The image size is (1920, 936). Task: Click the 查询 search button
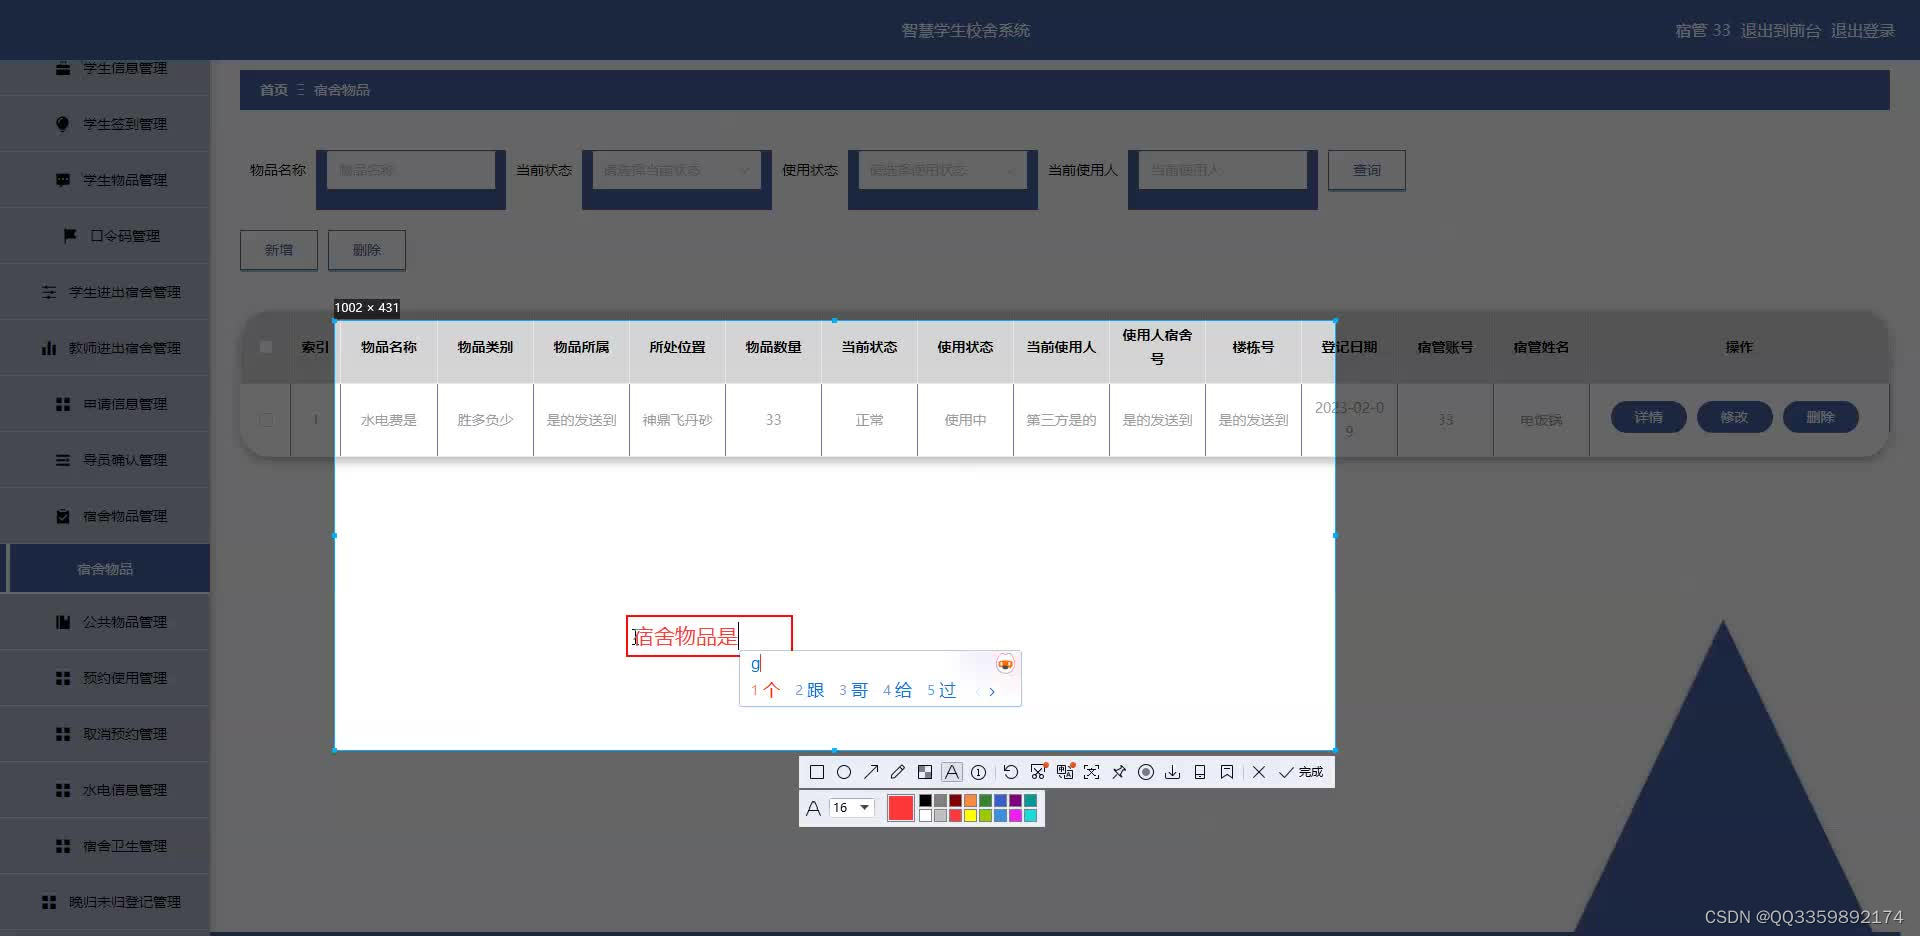pyautogui.click(x=1367, y=170)
